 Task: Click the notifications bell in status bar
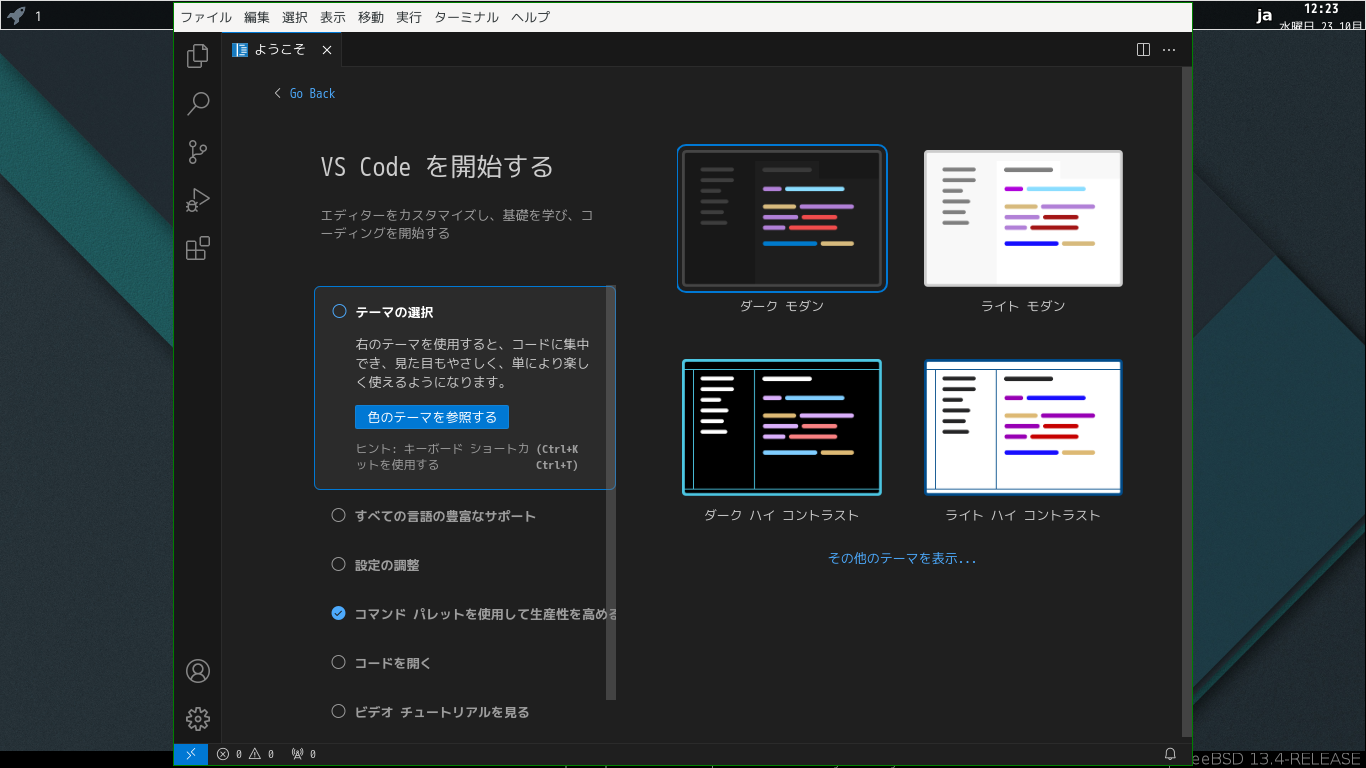click(1170, 754)
